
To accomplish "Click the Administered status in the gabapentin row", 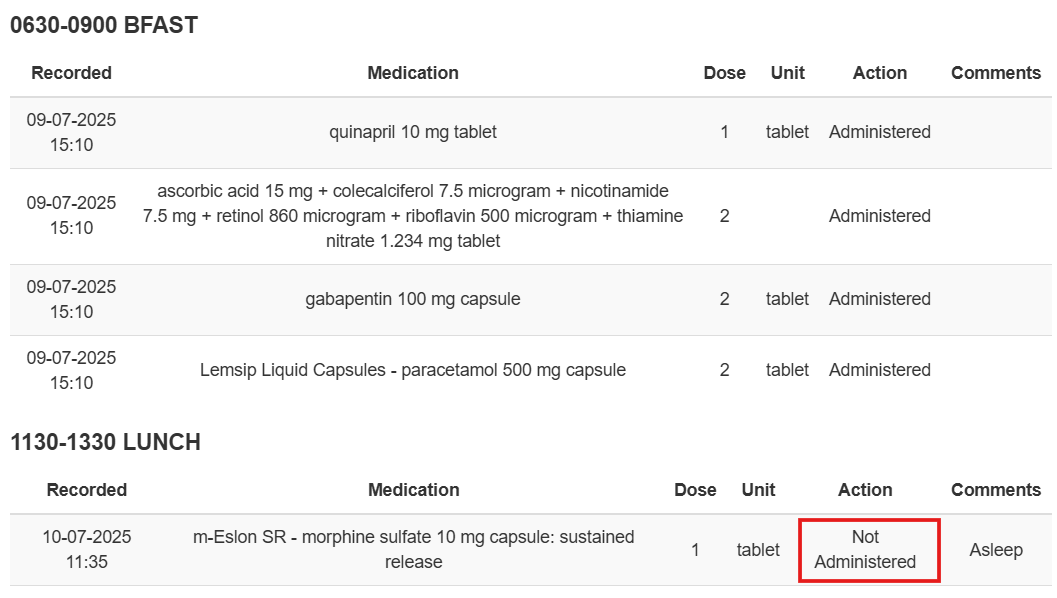I will [x=880, y=299].
